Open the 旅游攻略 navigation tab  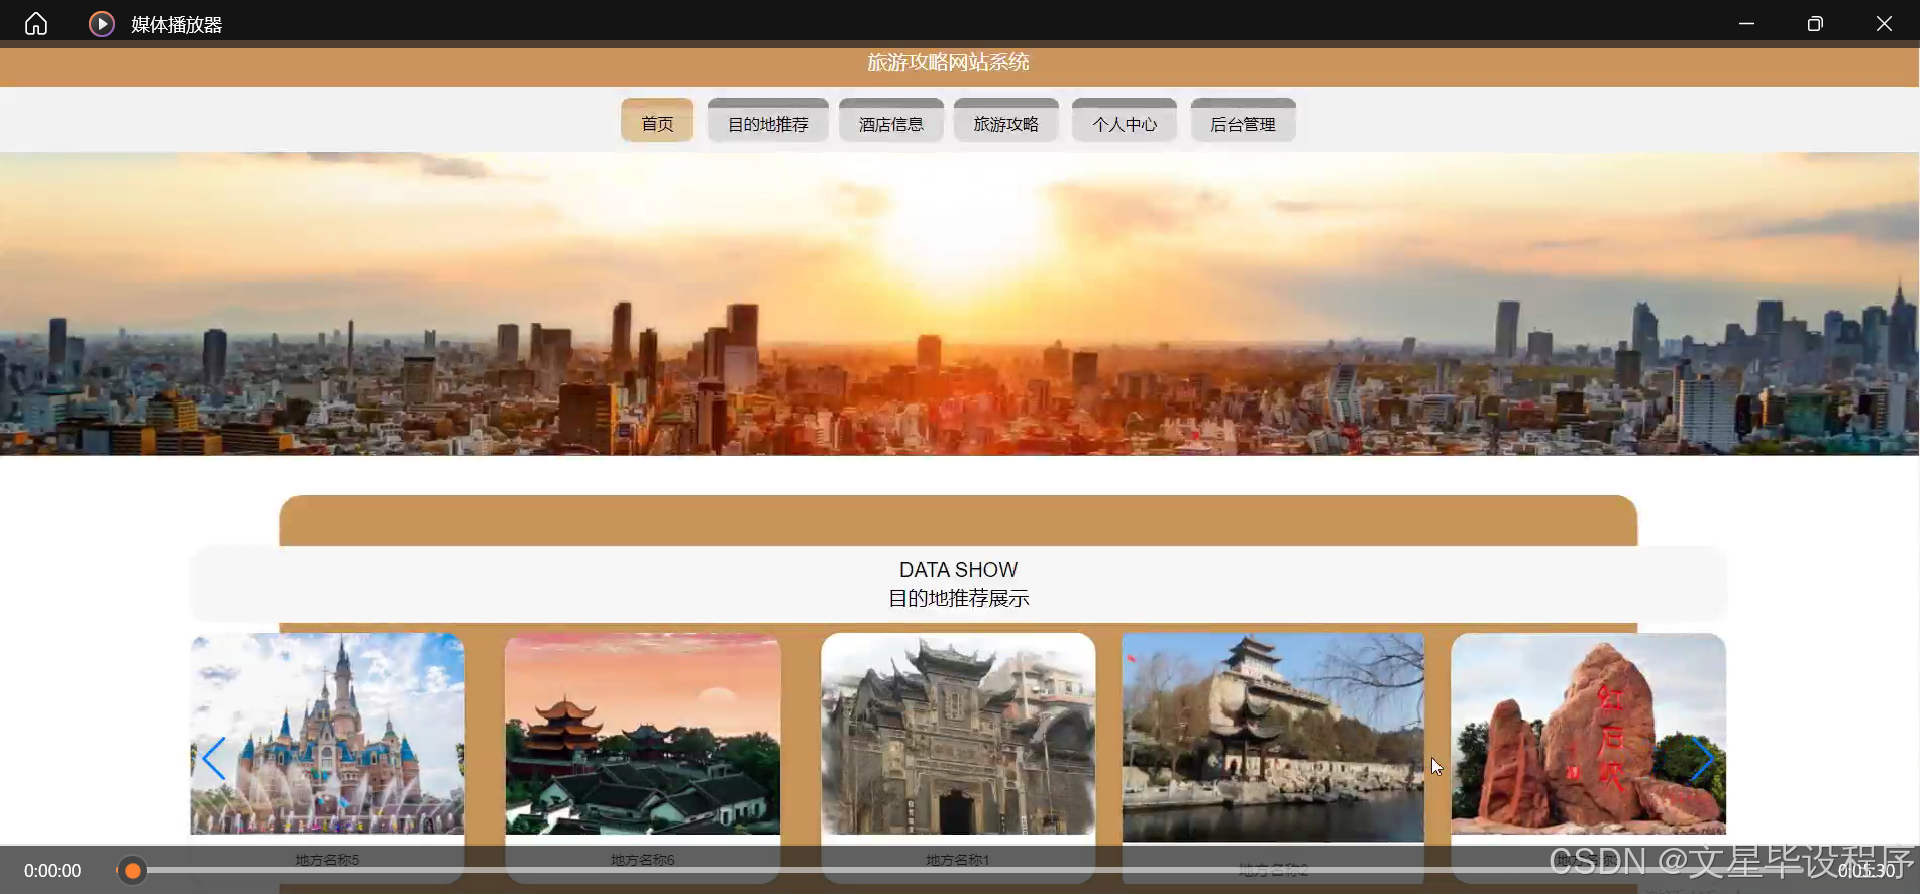point(1006,121)
